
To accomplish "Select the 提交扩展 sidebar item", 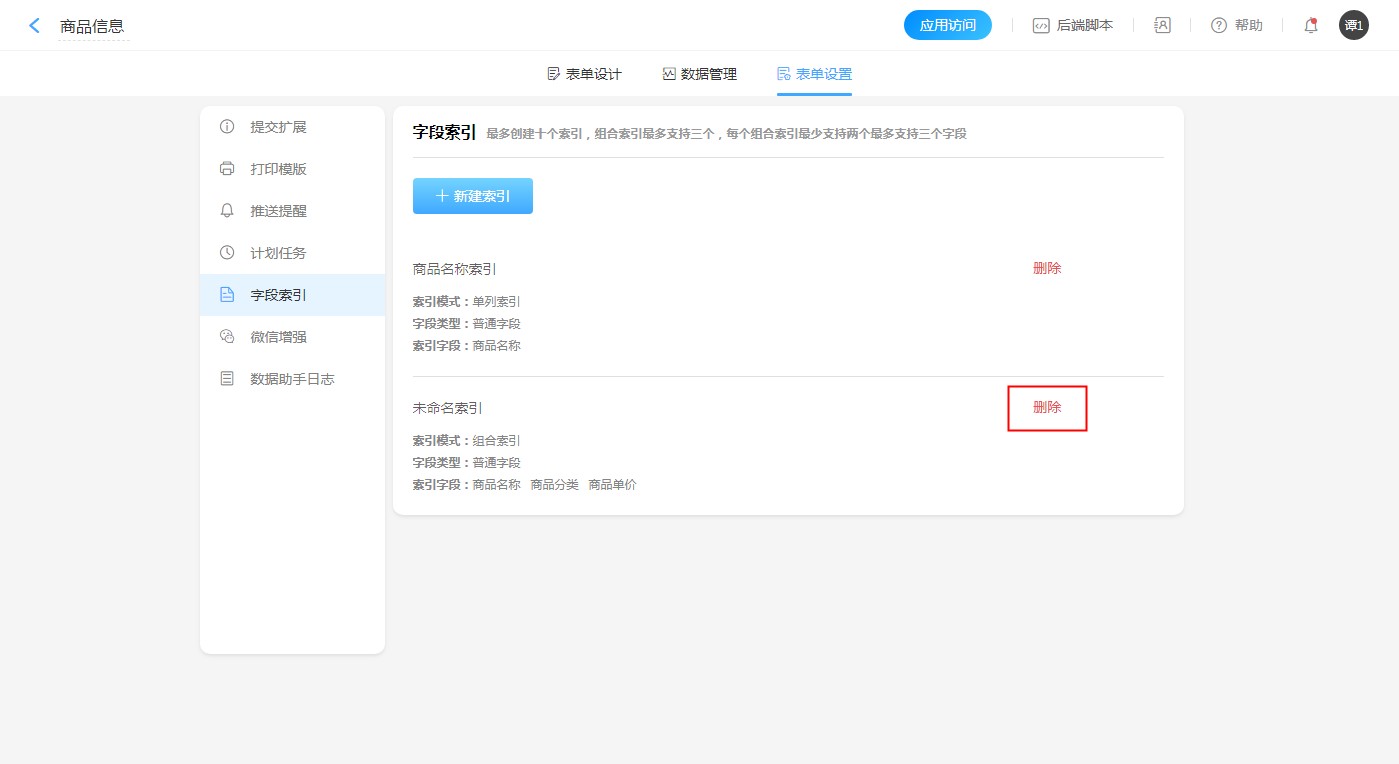I will [278, 127].
